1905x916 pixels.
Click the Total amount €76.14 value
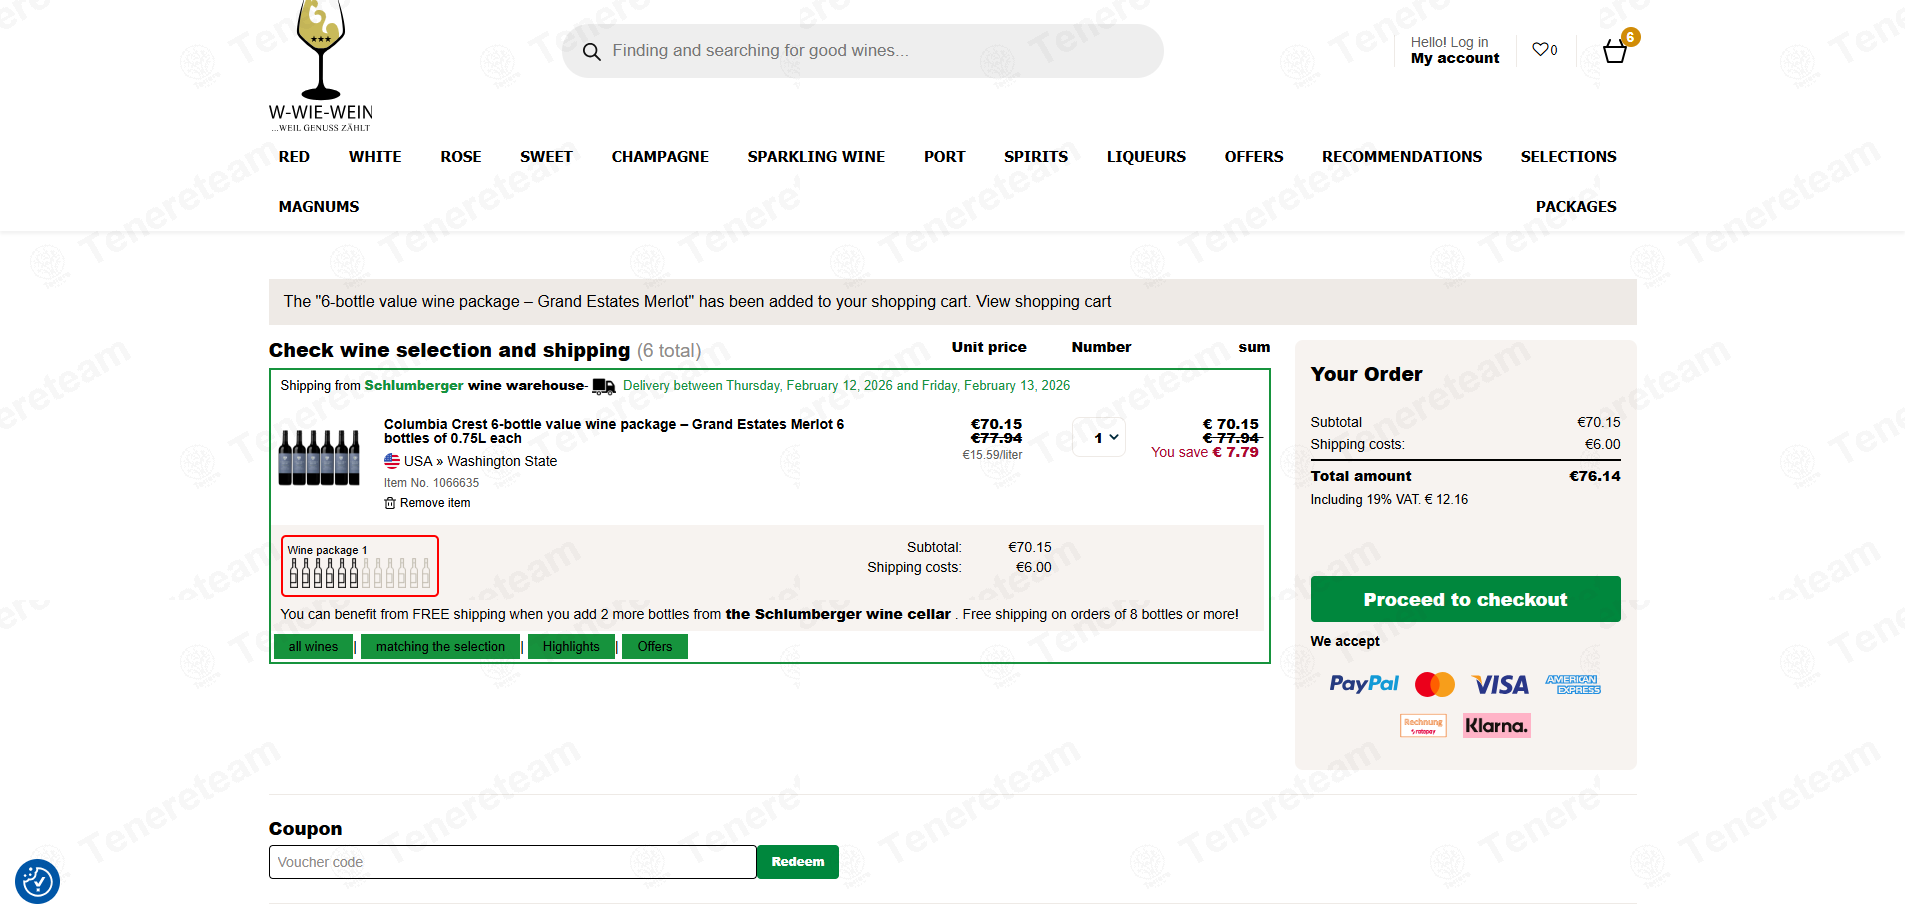click(1595, 476)
